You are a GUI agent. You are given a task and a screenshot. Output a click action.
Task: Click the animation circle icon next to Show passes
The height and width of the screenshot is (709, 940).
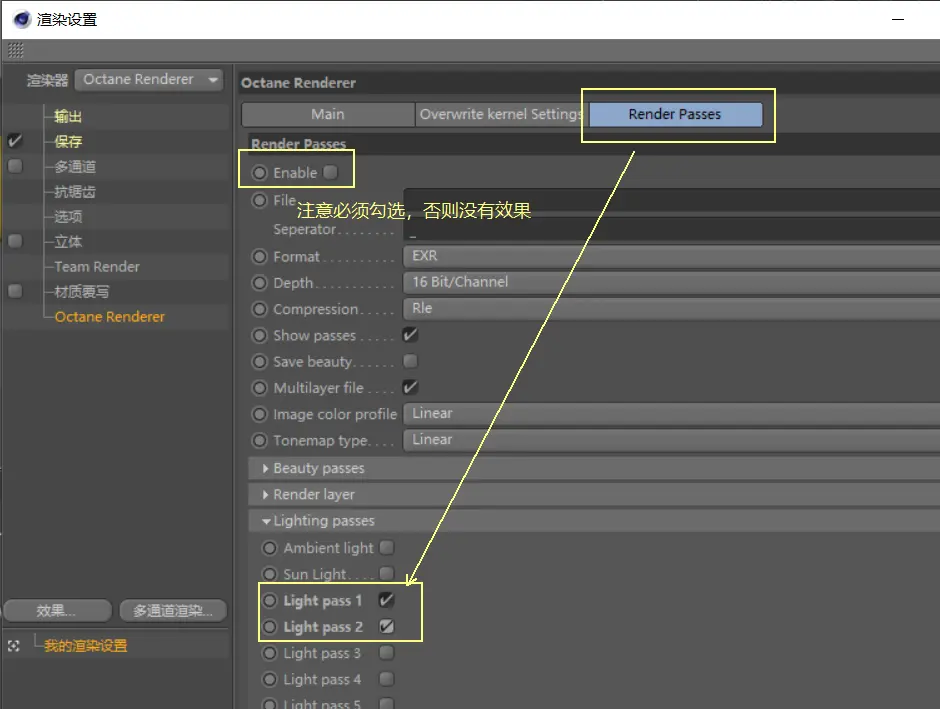click(259, 336)
